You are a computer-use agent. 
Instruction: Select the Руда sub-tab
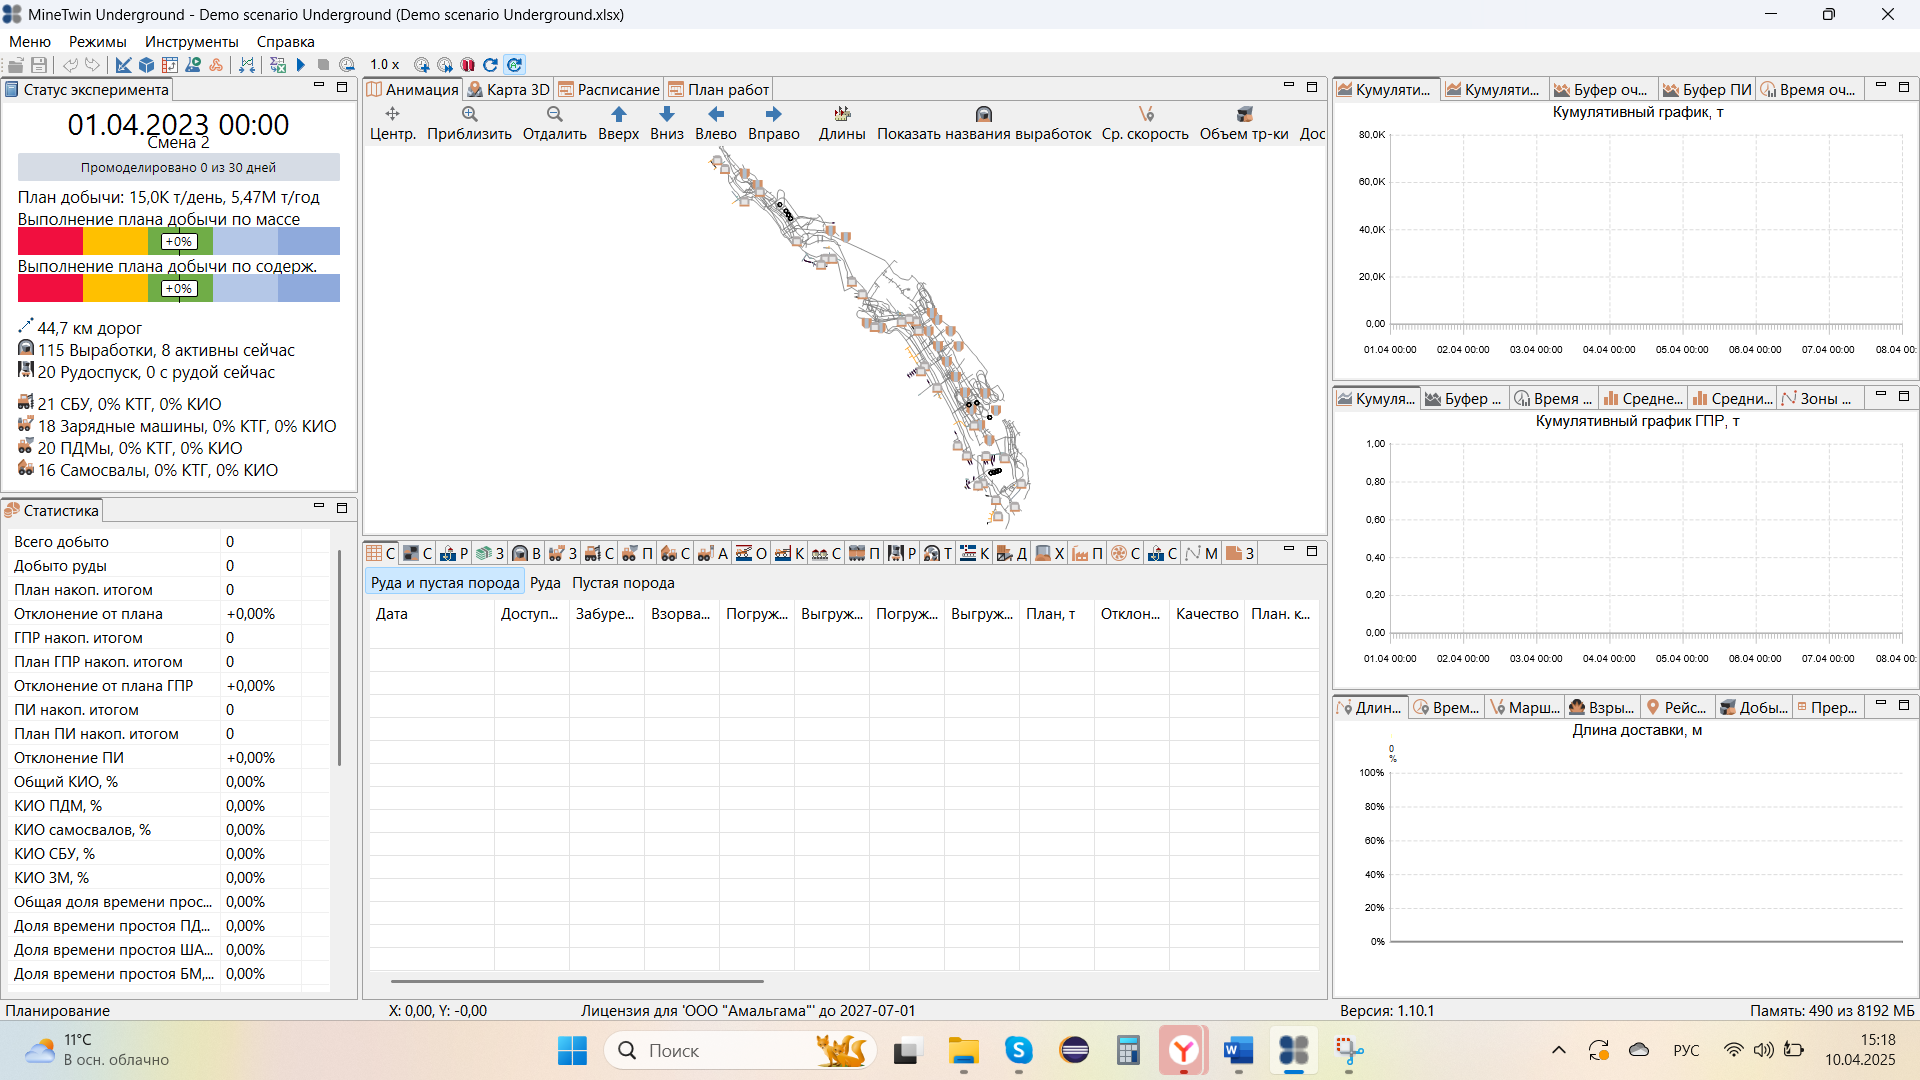(545, 583)
